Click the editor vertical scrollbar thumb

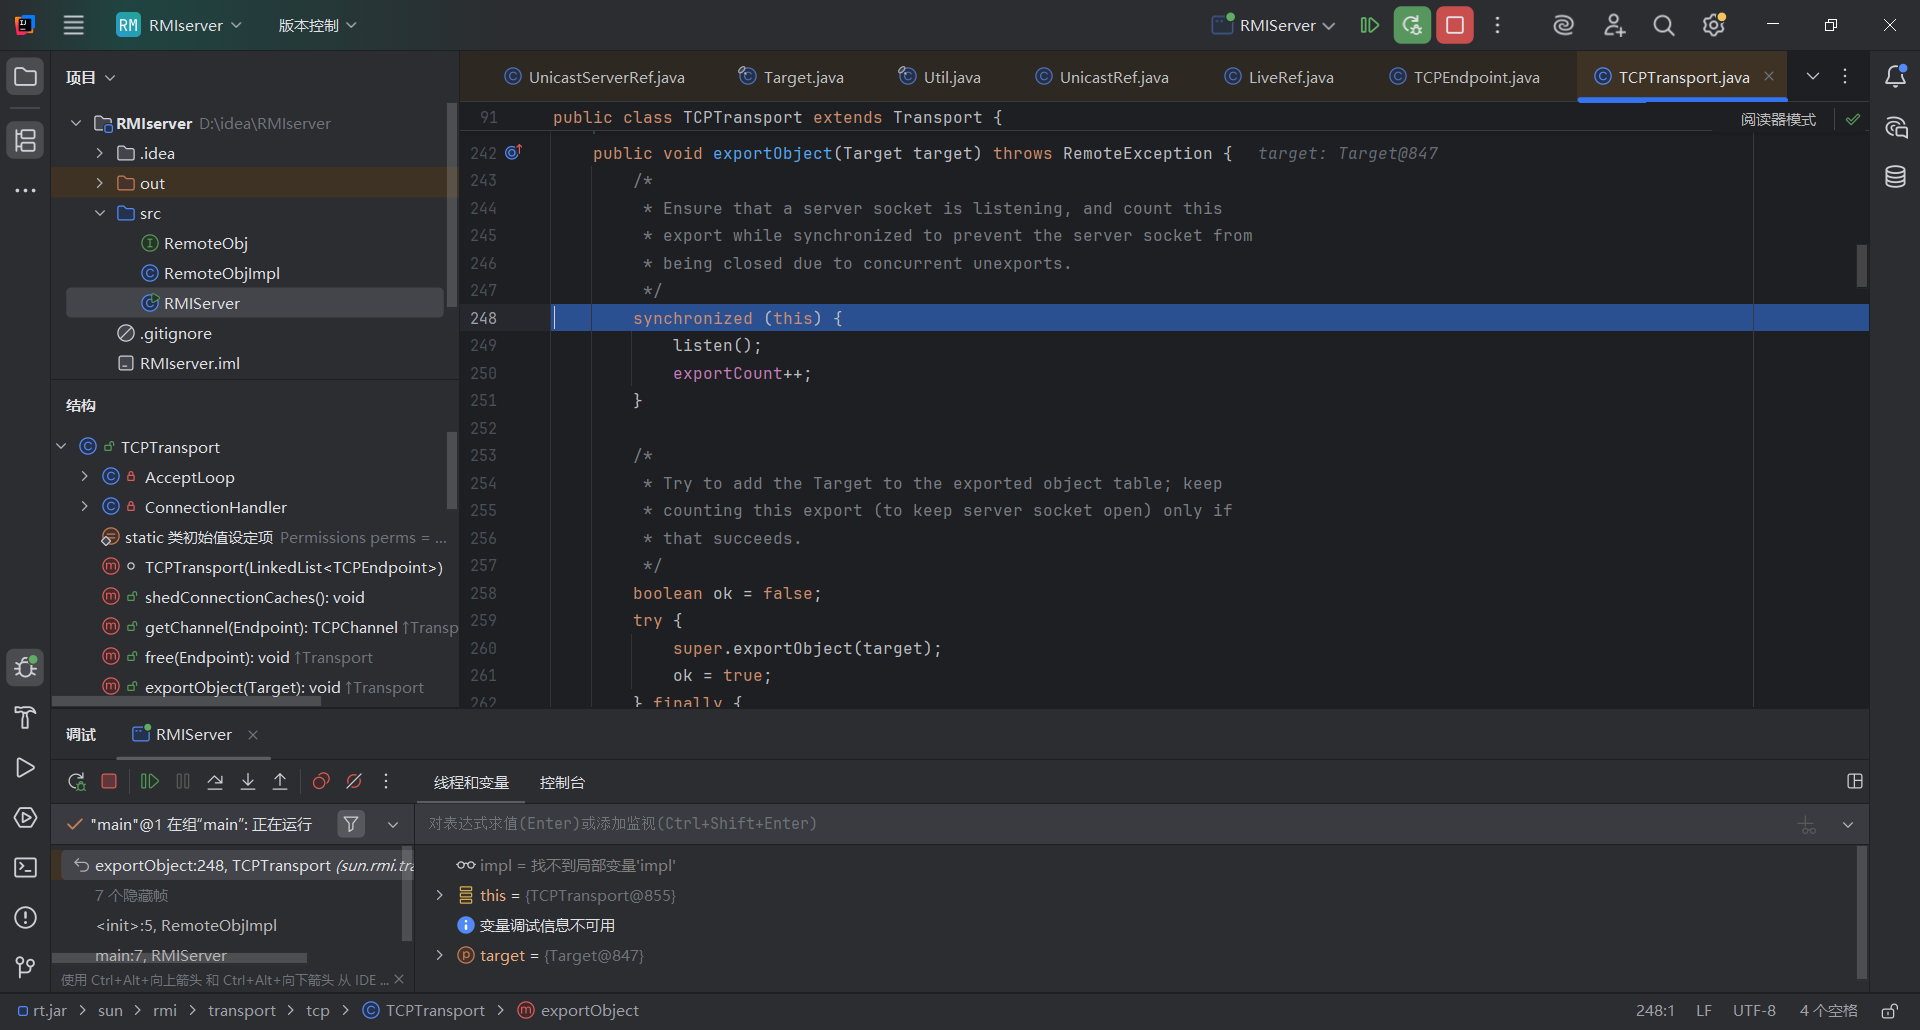click(1861, 266)
